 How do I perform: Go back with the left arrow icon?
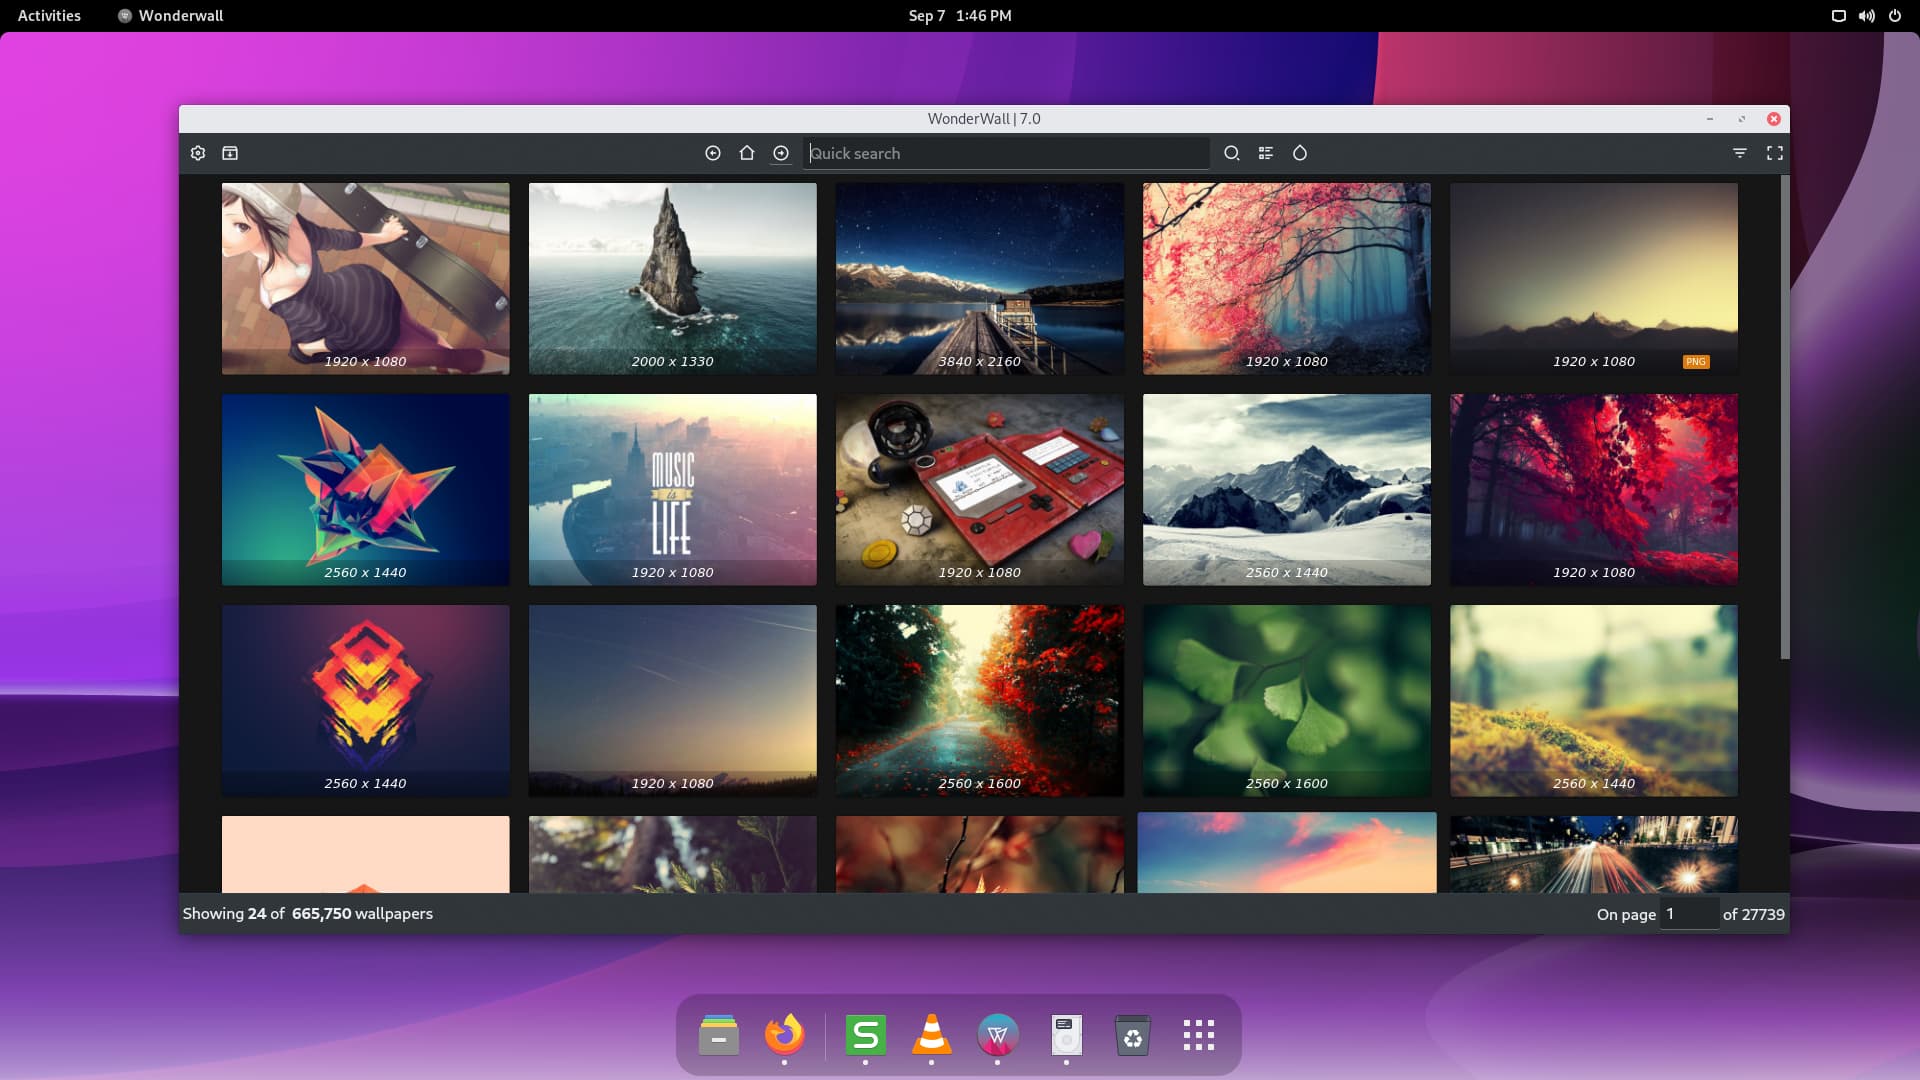[713, 153]
